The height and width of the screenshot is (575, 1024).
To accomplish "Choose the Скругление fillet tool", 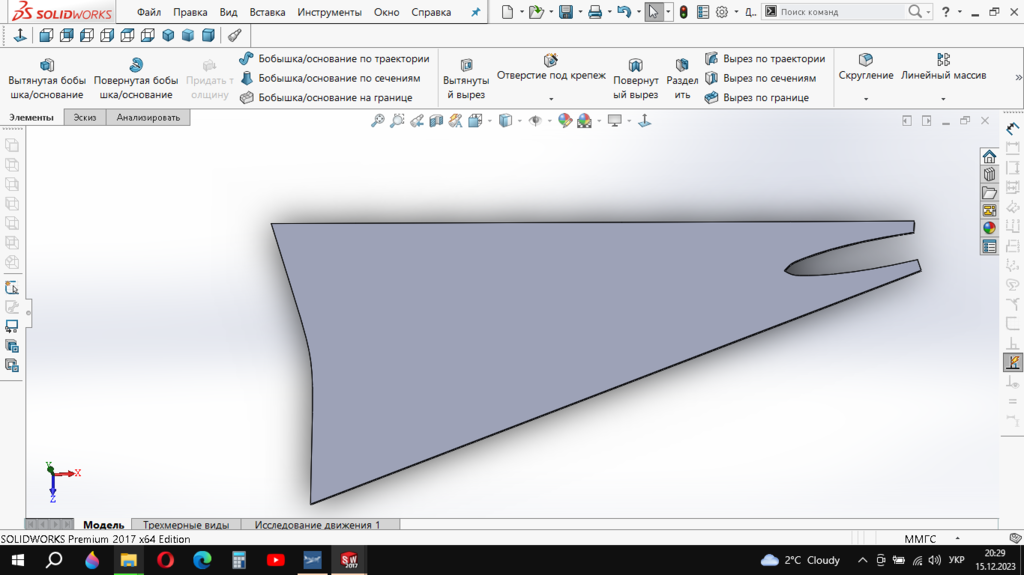I will point(866,66).
